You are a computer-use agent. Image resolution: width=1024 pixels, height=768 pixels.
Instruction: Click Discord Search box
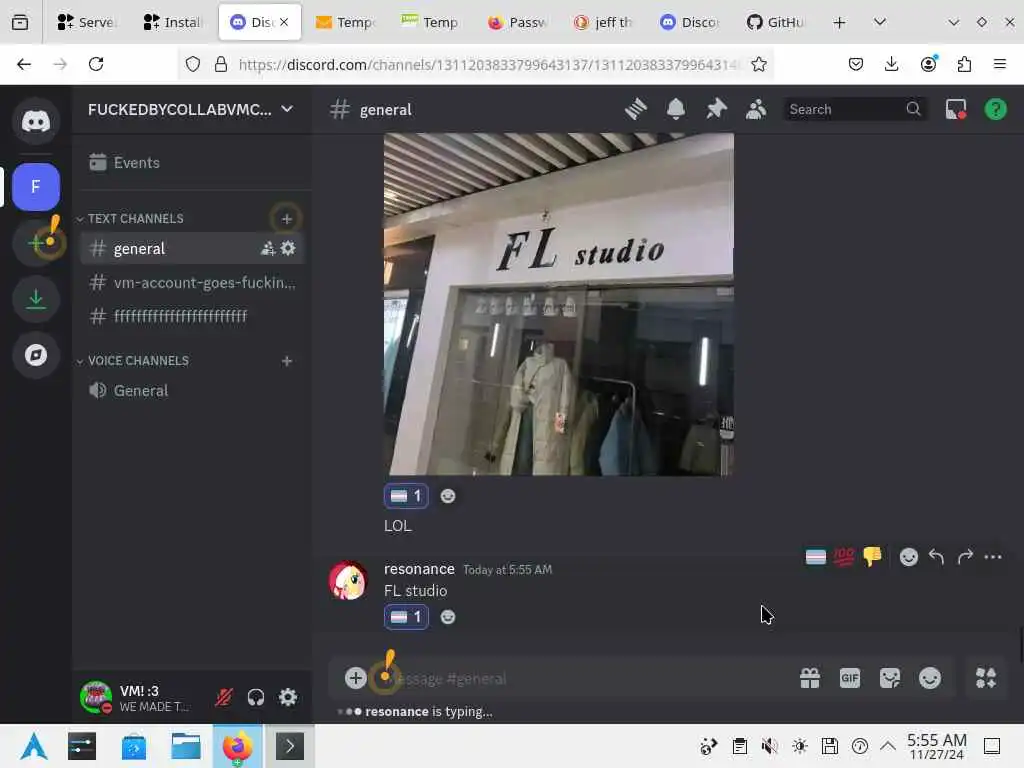pos(855,109)
